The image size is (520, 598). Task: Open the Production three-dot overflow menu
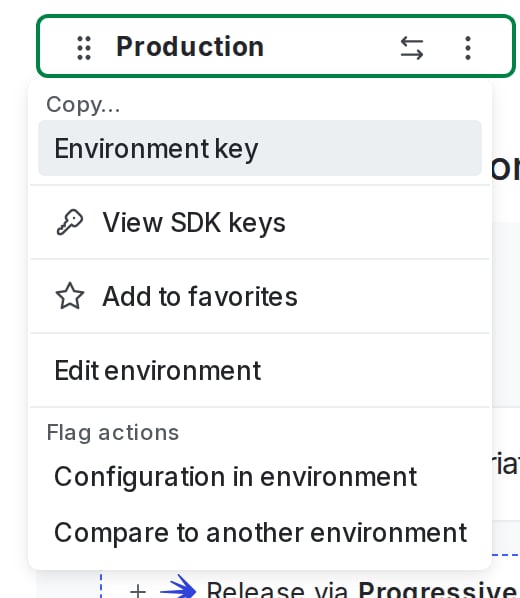pyautogui.click(x=468, y=48)
